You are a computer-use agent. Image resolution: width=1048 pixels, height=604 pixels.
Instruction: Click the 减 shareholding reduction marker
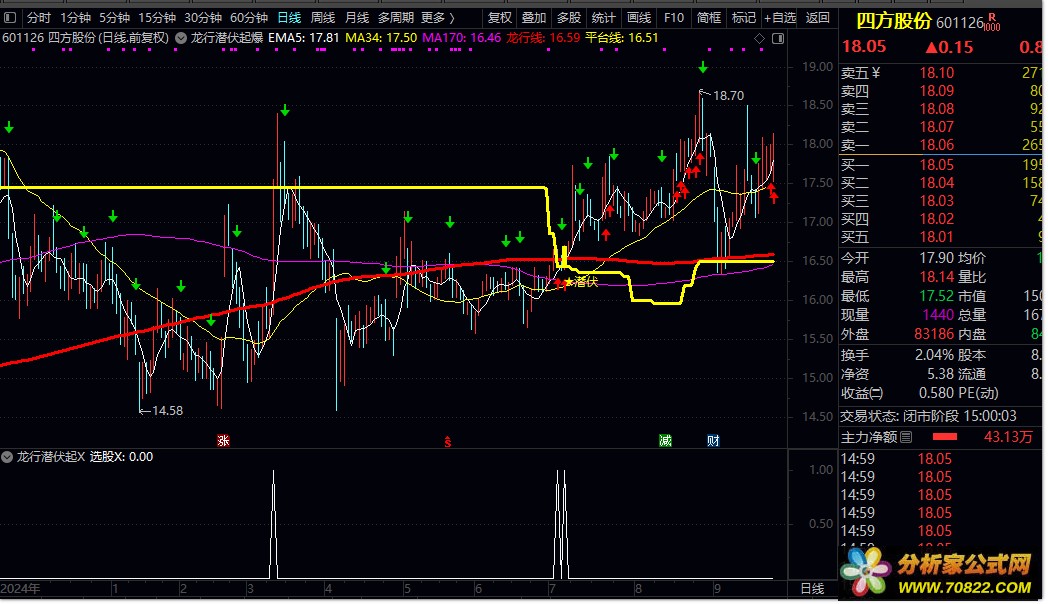coord(665,440)
